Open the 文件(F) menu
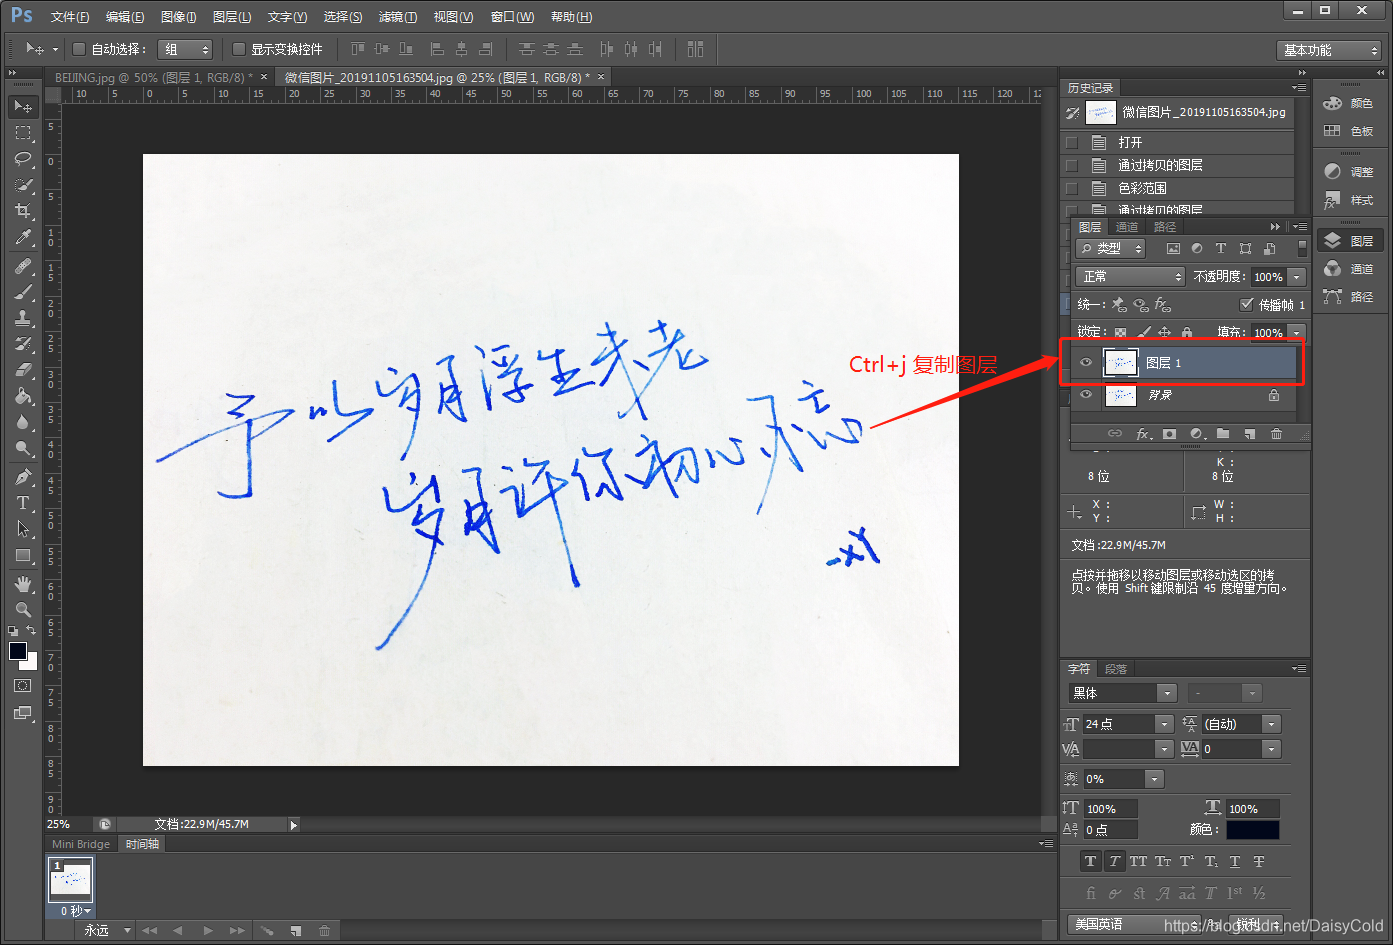The height and width of the screenshot is (945, 1393). coord(70,17)
